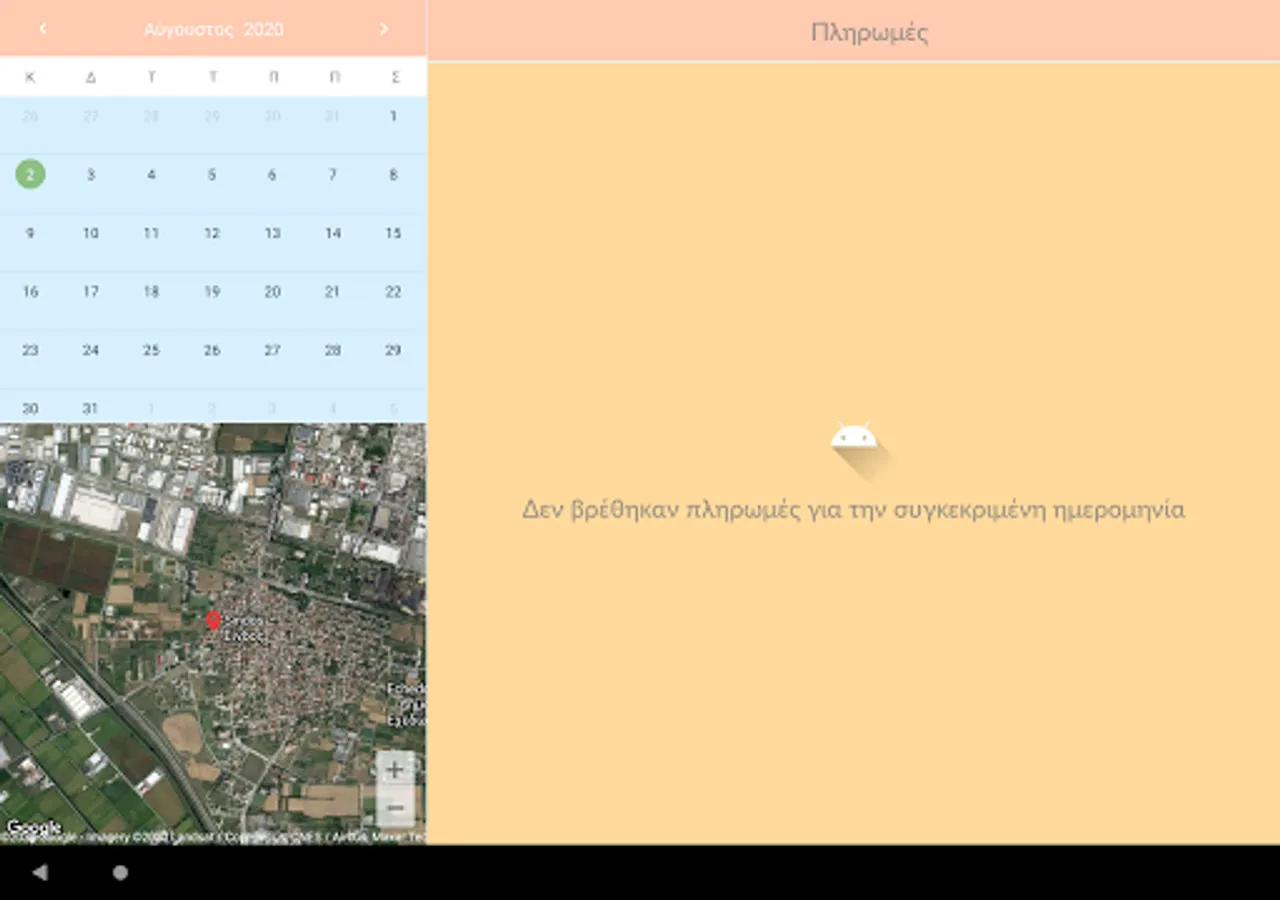
Task: Select date 23 in the calendar
Action: pos(30,350)
